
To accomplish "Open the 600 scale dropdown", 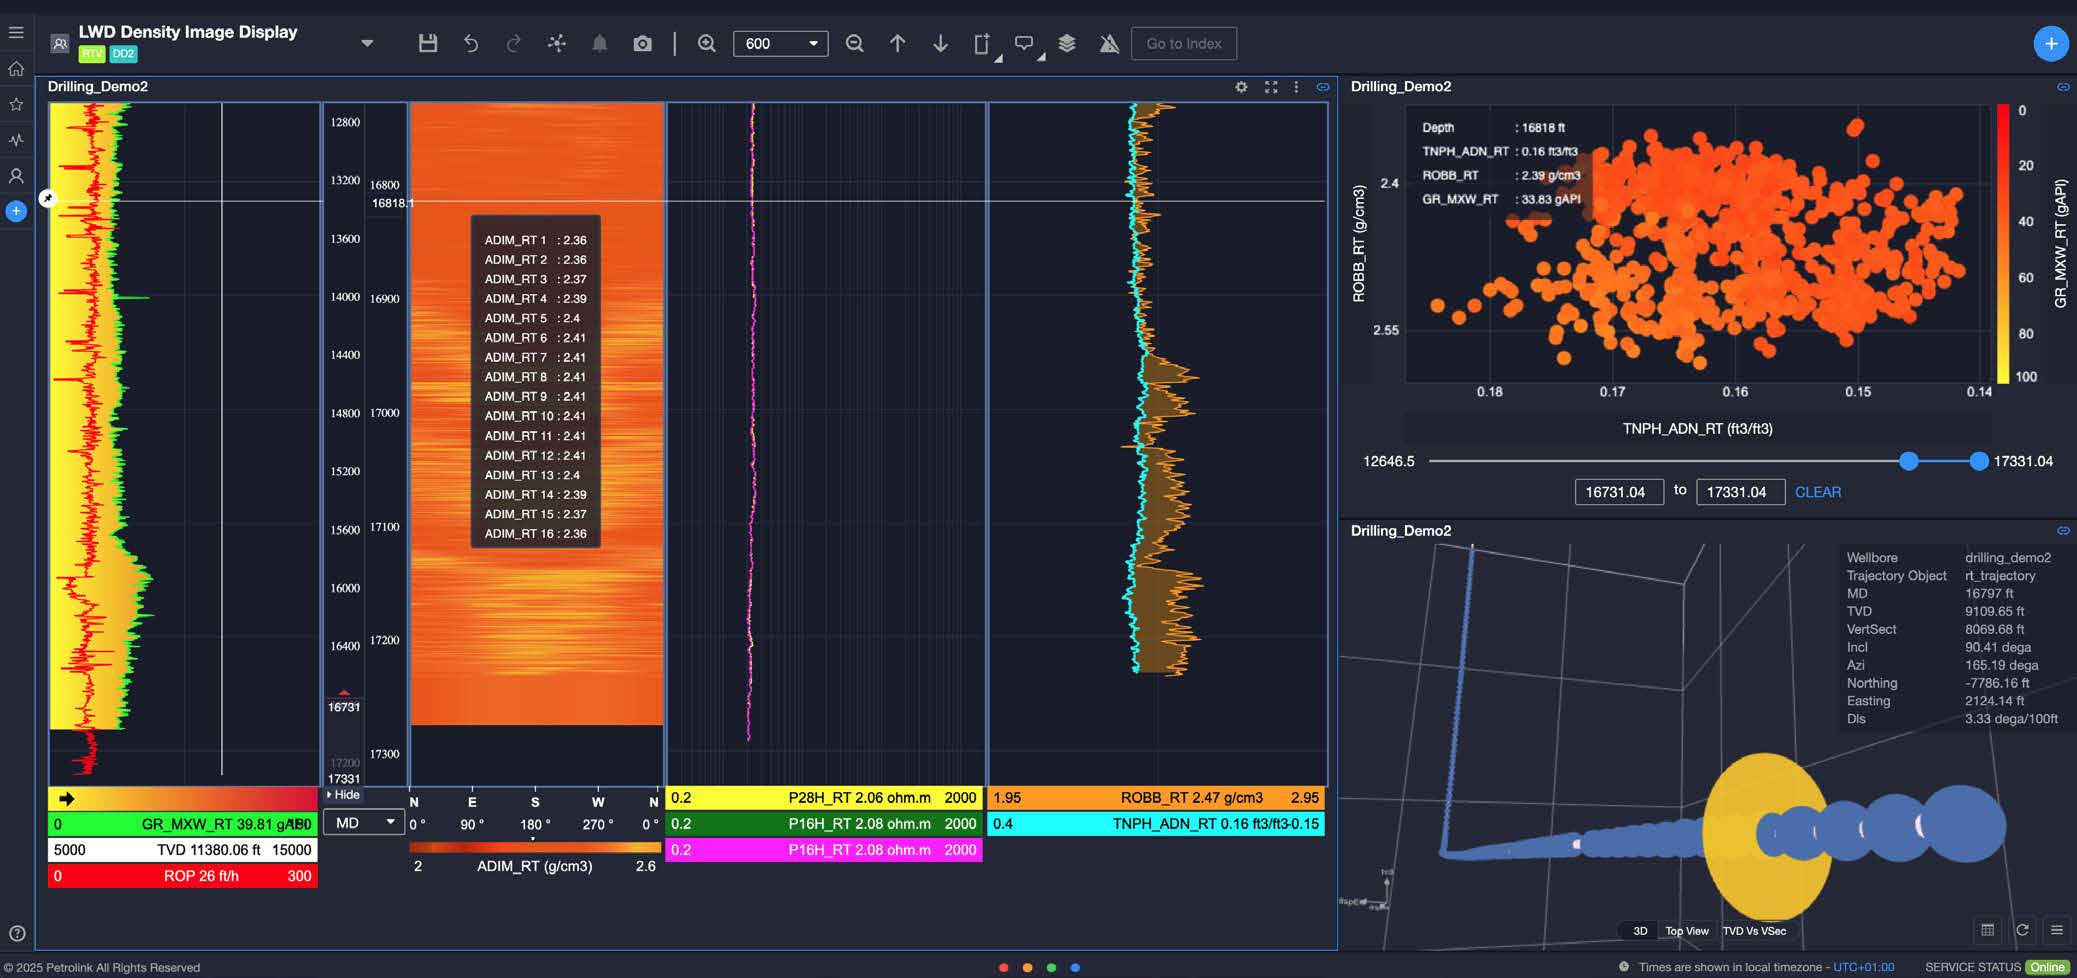I will [x=780, y=43].
